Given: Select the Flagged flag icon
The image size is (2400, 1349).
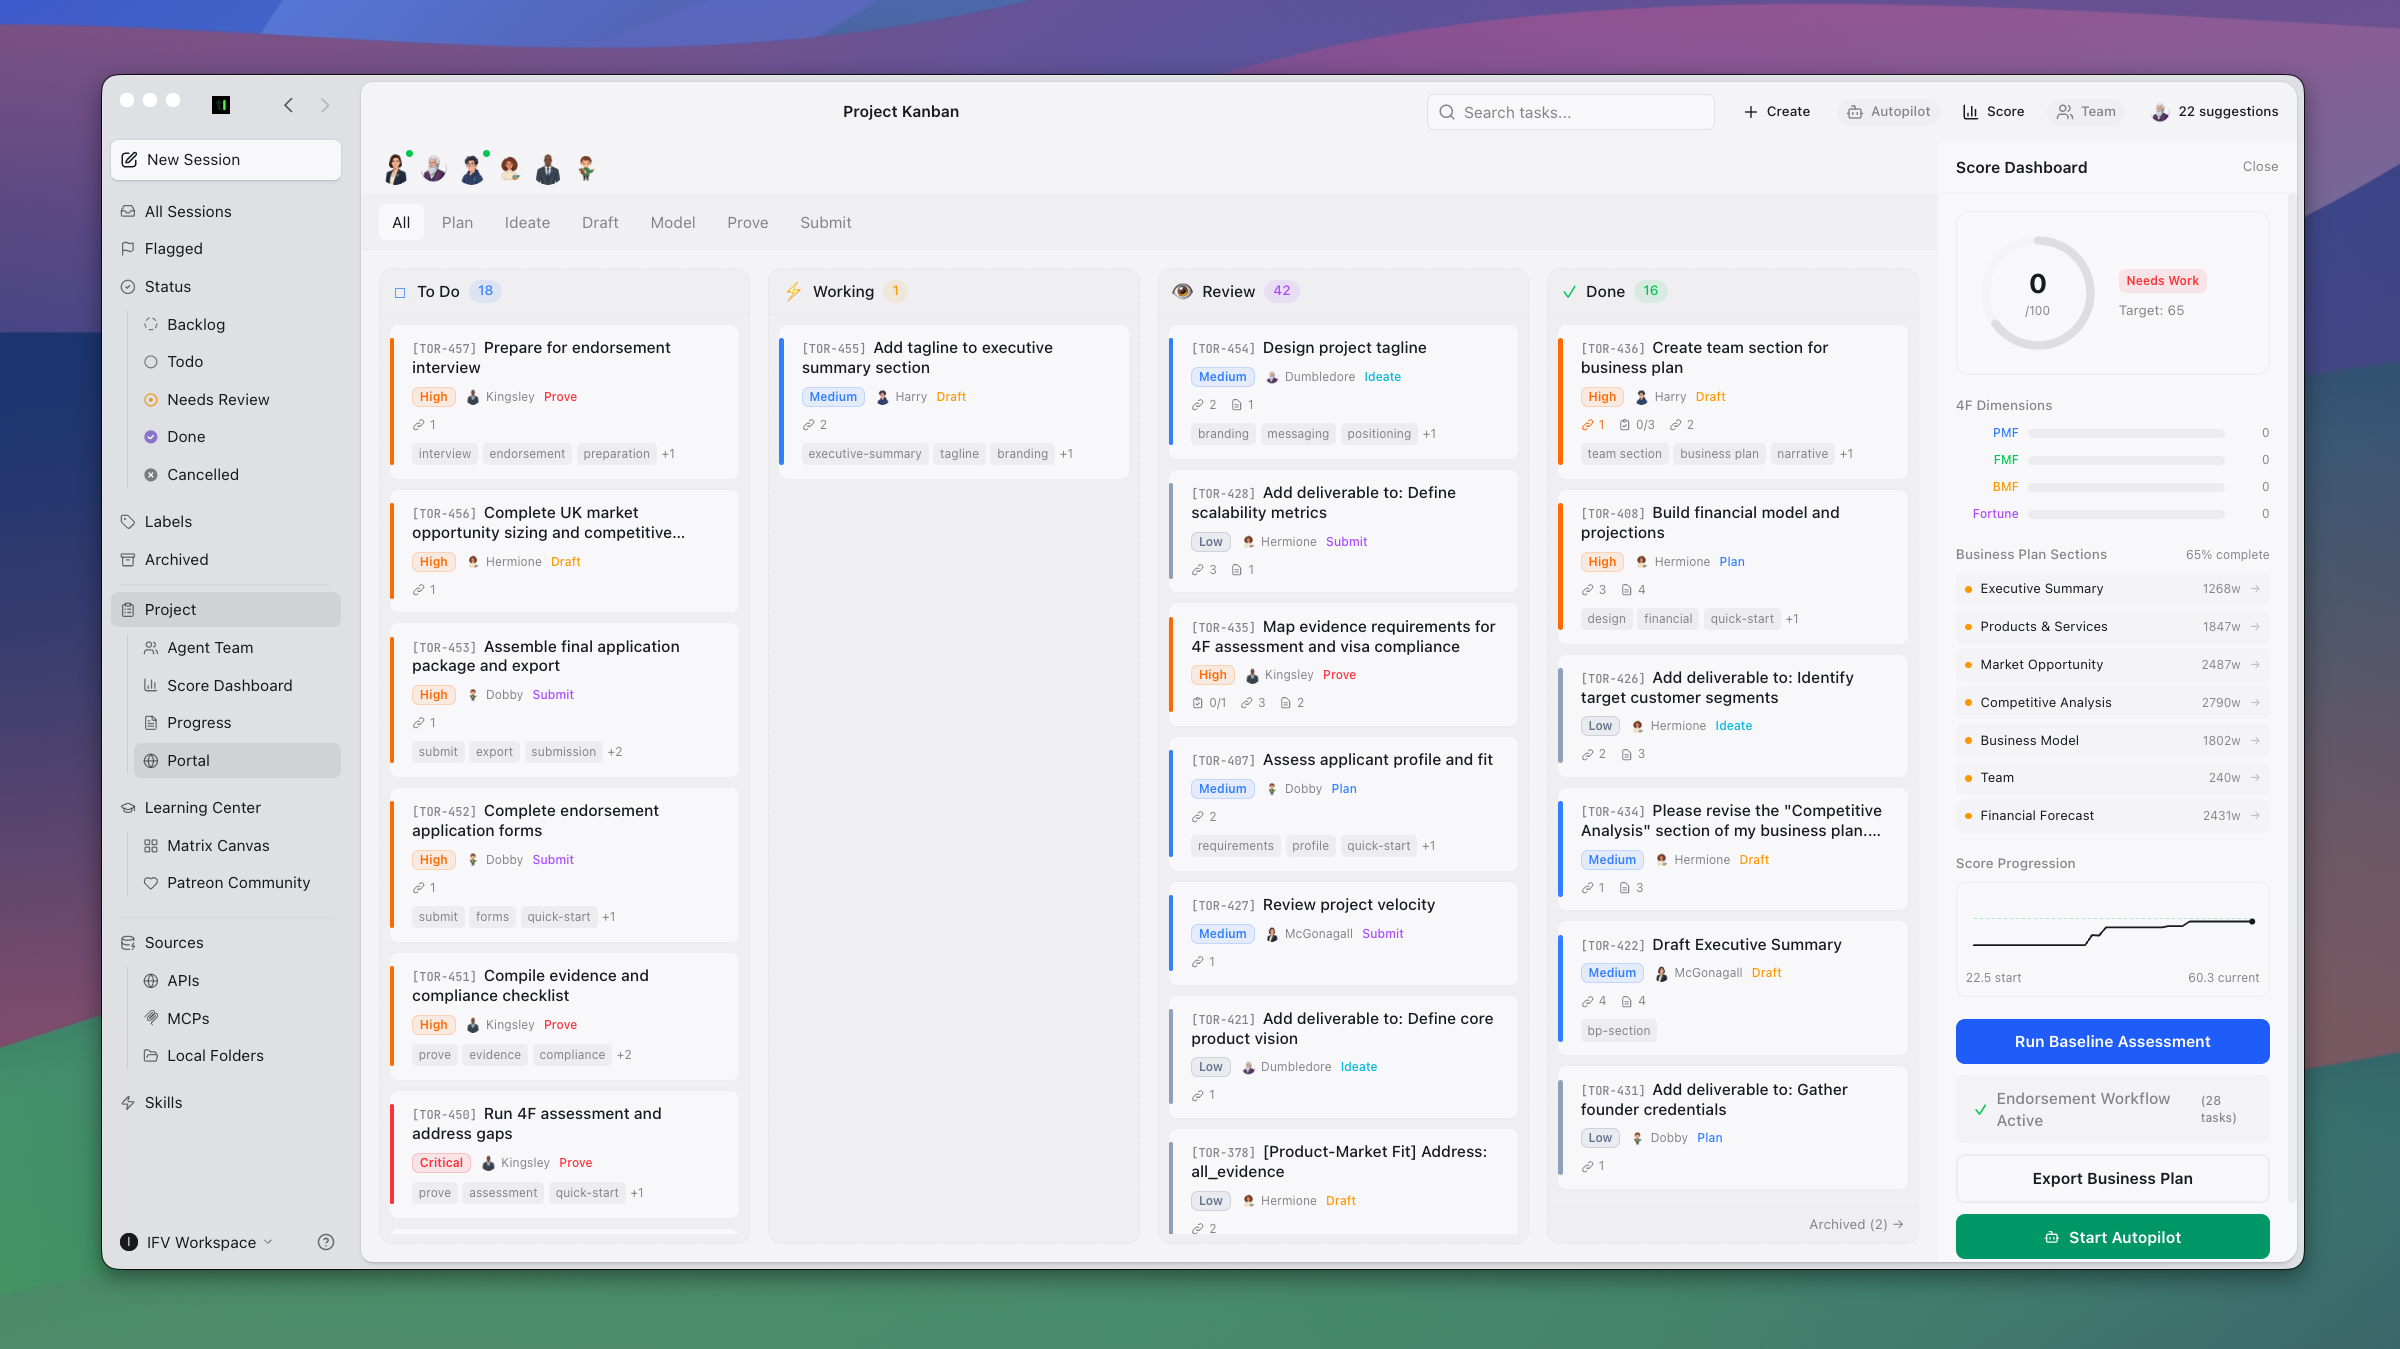Looking at the screenshot, I should [128, 249].
